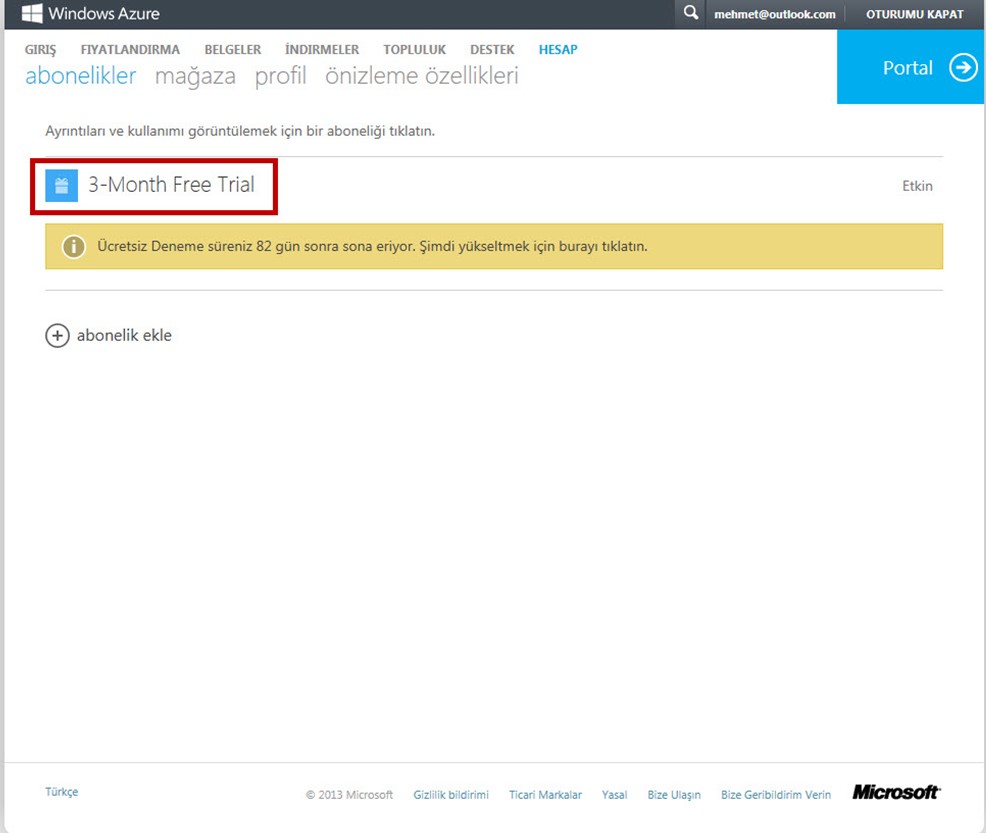The image size is (986, 833).
Task: Open the Yasal footer link
Action: click(x=614, y=795)
